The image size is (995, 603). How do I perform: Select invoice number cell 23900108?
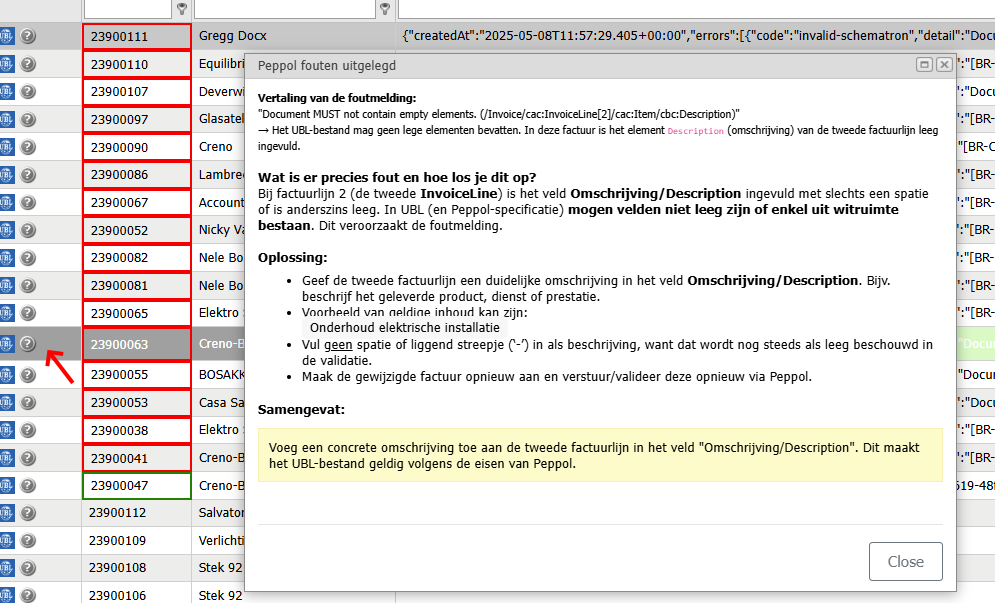coord(136,568)
